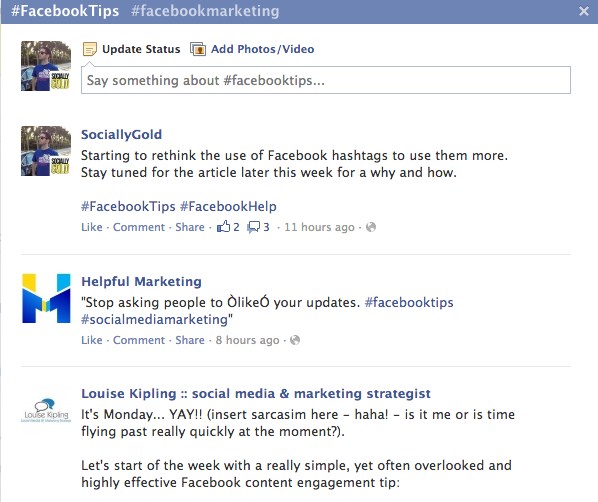Click the Say something about #facebooktips field
The height and width of the screenshot is (502, 598).
point(326,80)
